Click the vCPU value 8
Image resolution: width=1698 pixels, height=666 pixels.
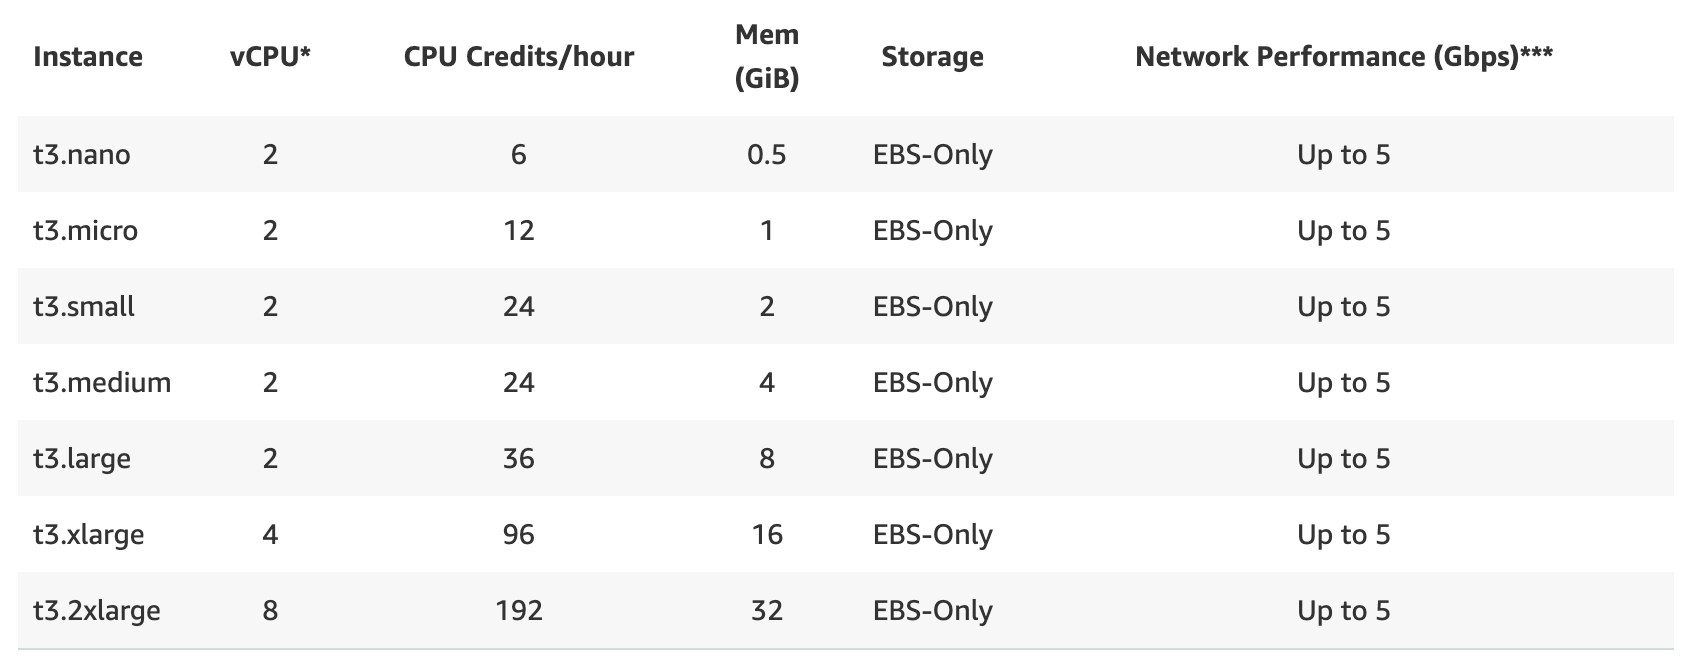point(270,611)
